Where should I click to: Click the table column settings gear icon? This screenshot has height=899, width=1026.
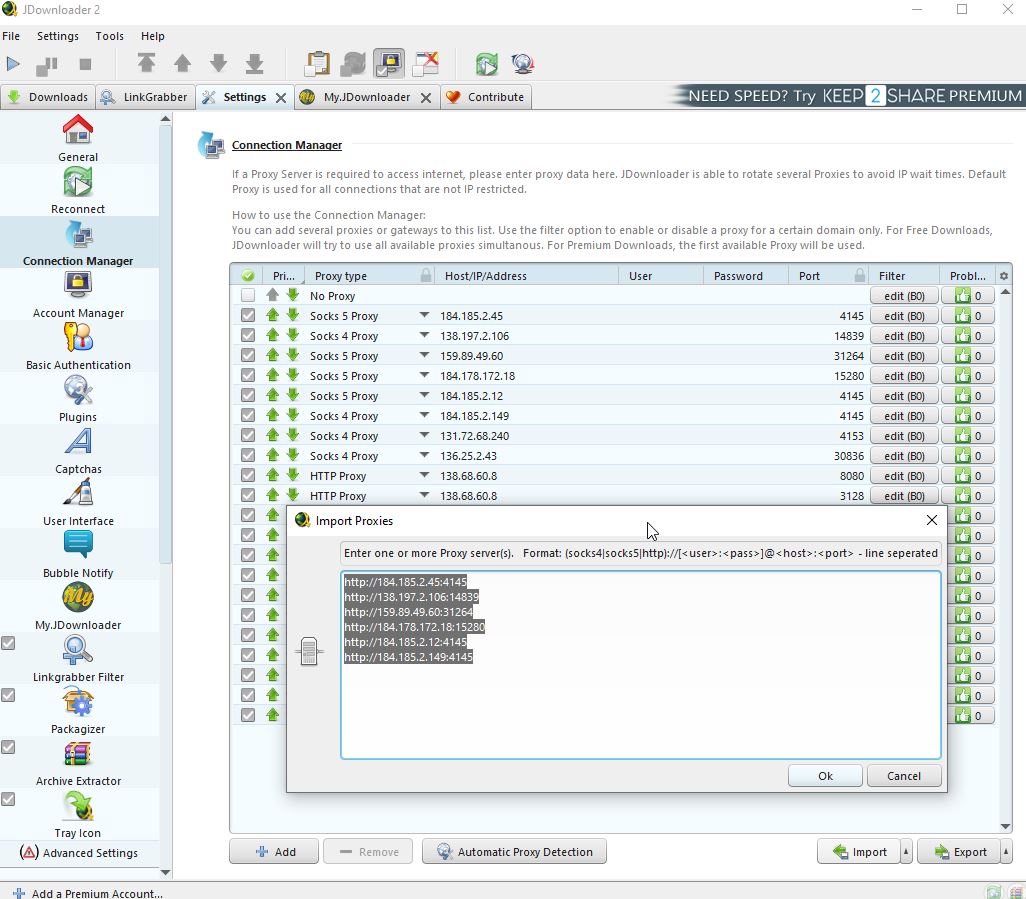tap(1003, 276)
